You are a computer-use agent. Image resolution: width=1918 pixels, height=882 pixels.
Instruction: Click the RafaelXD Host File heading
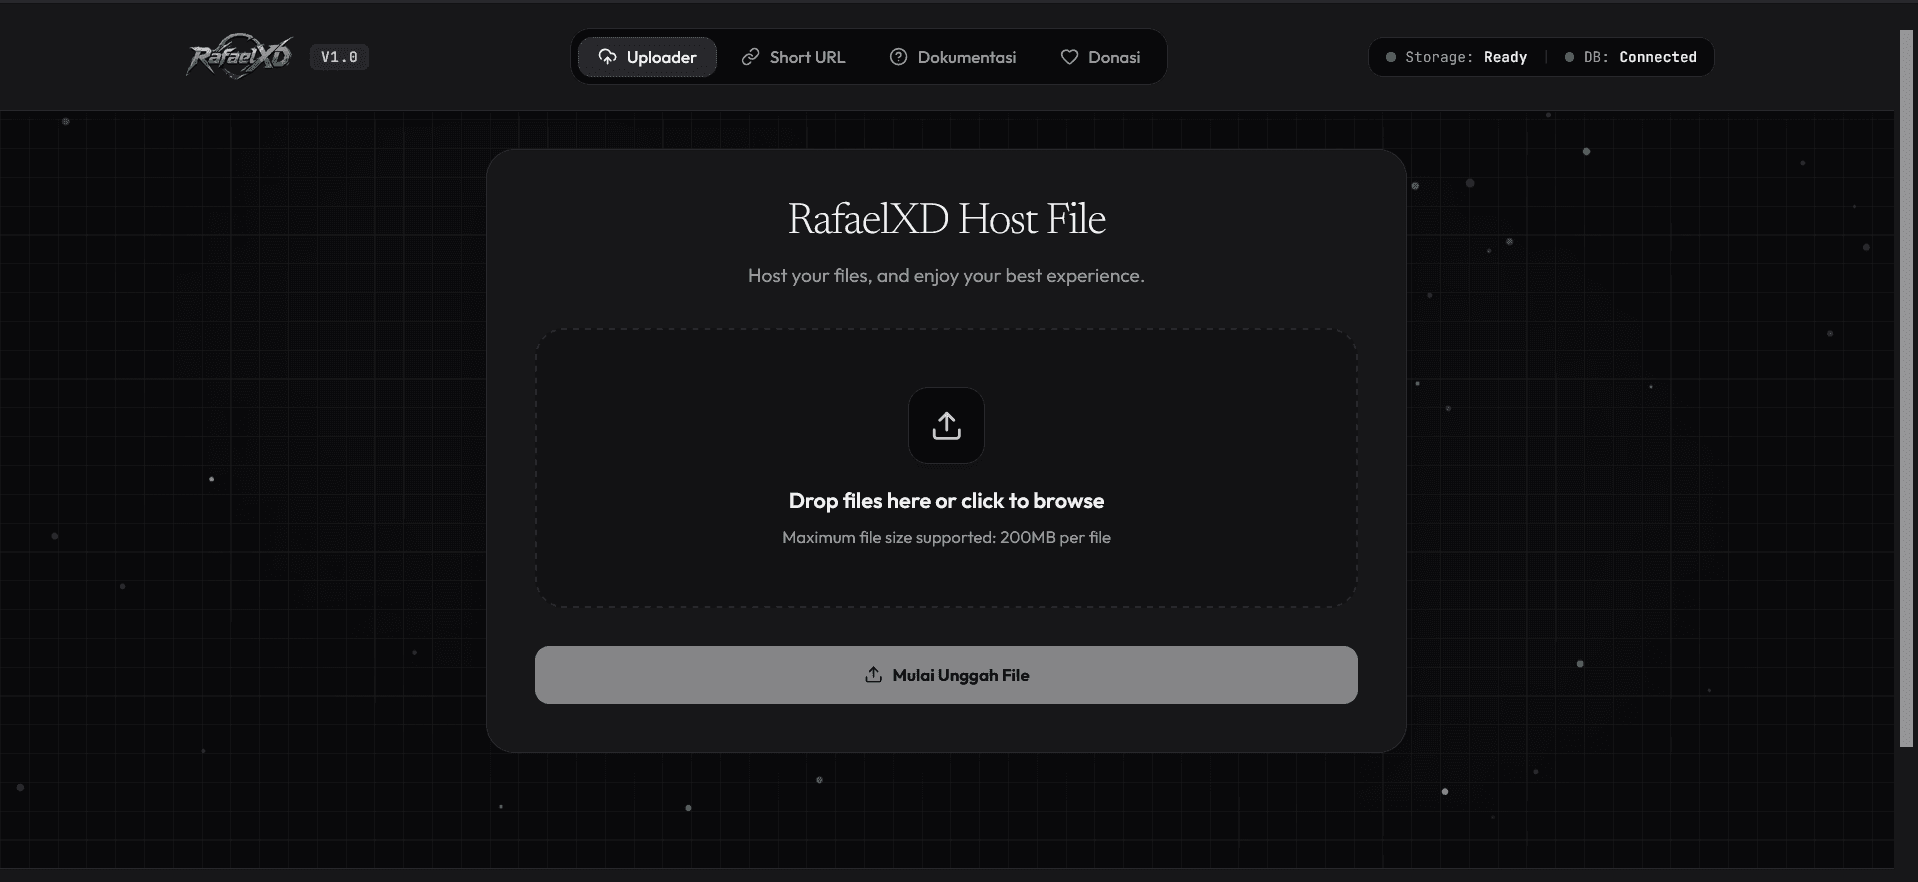pos(946,219)
